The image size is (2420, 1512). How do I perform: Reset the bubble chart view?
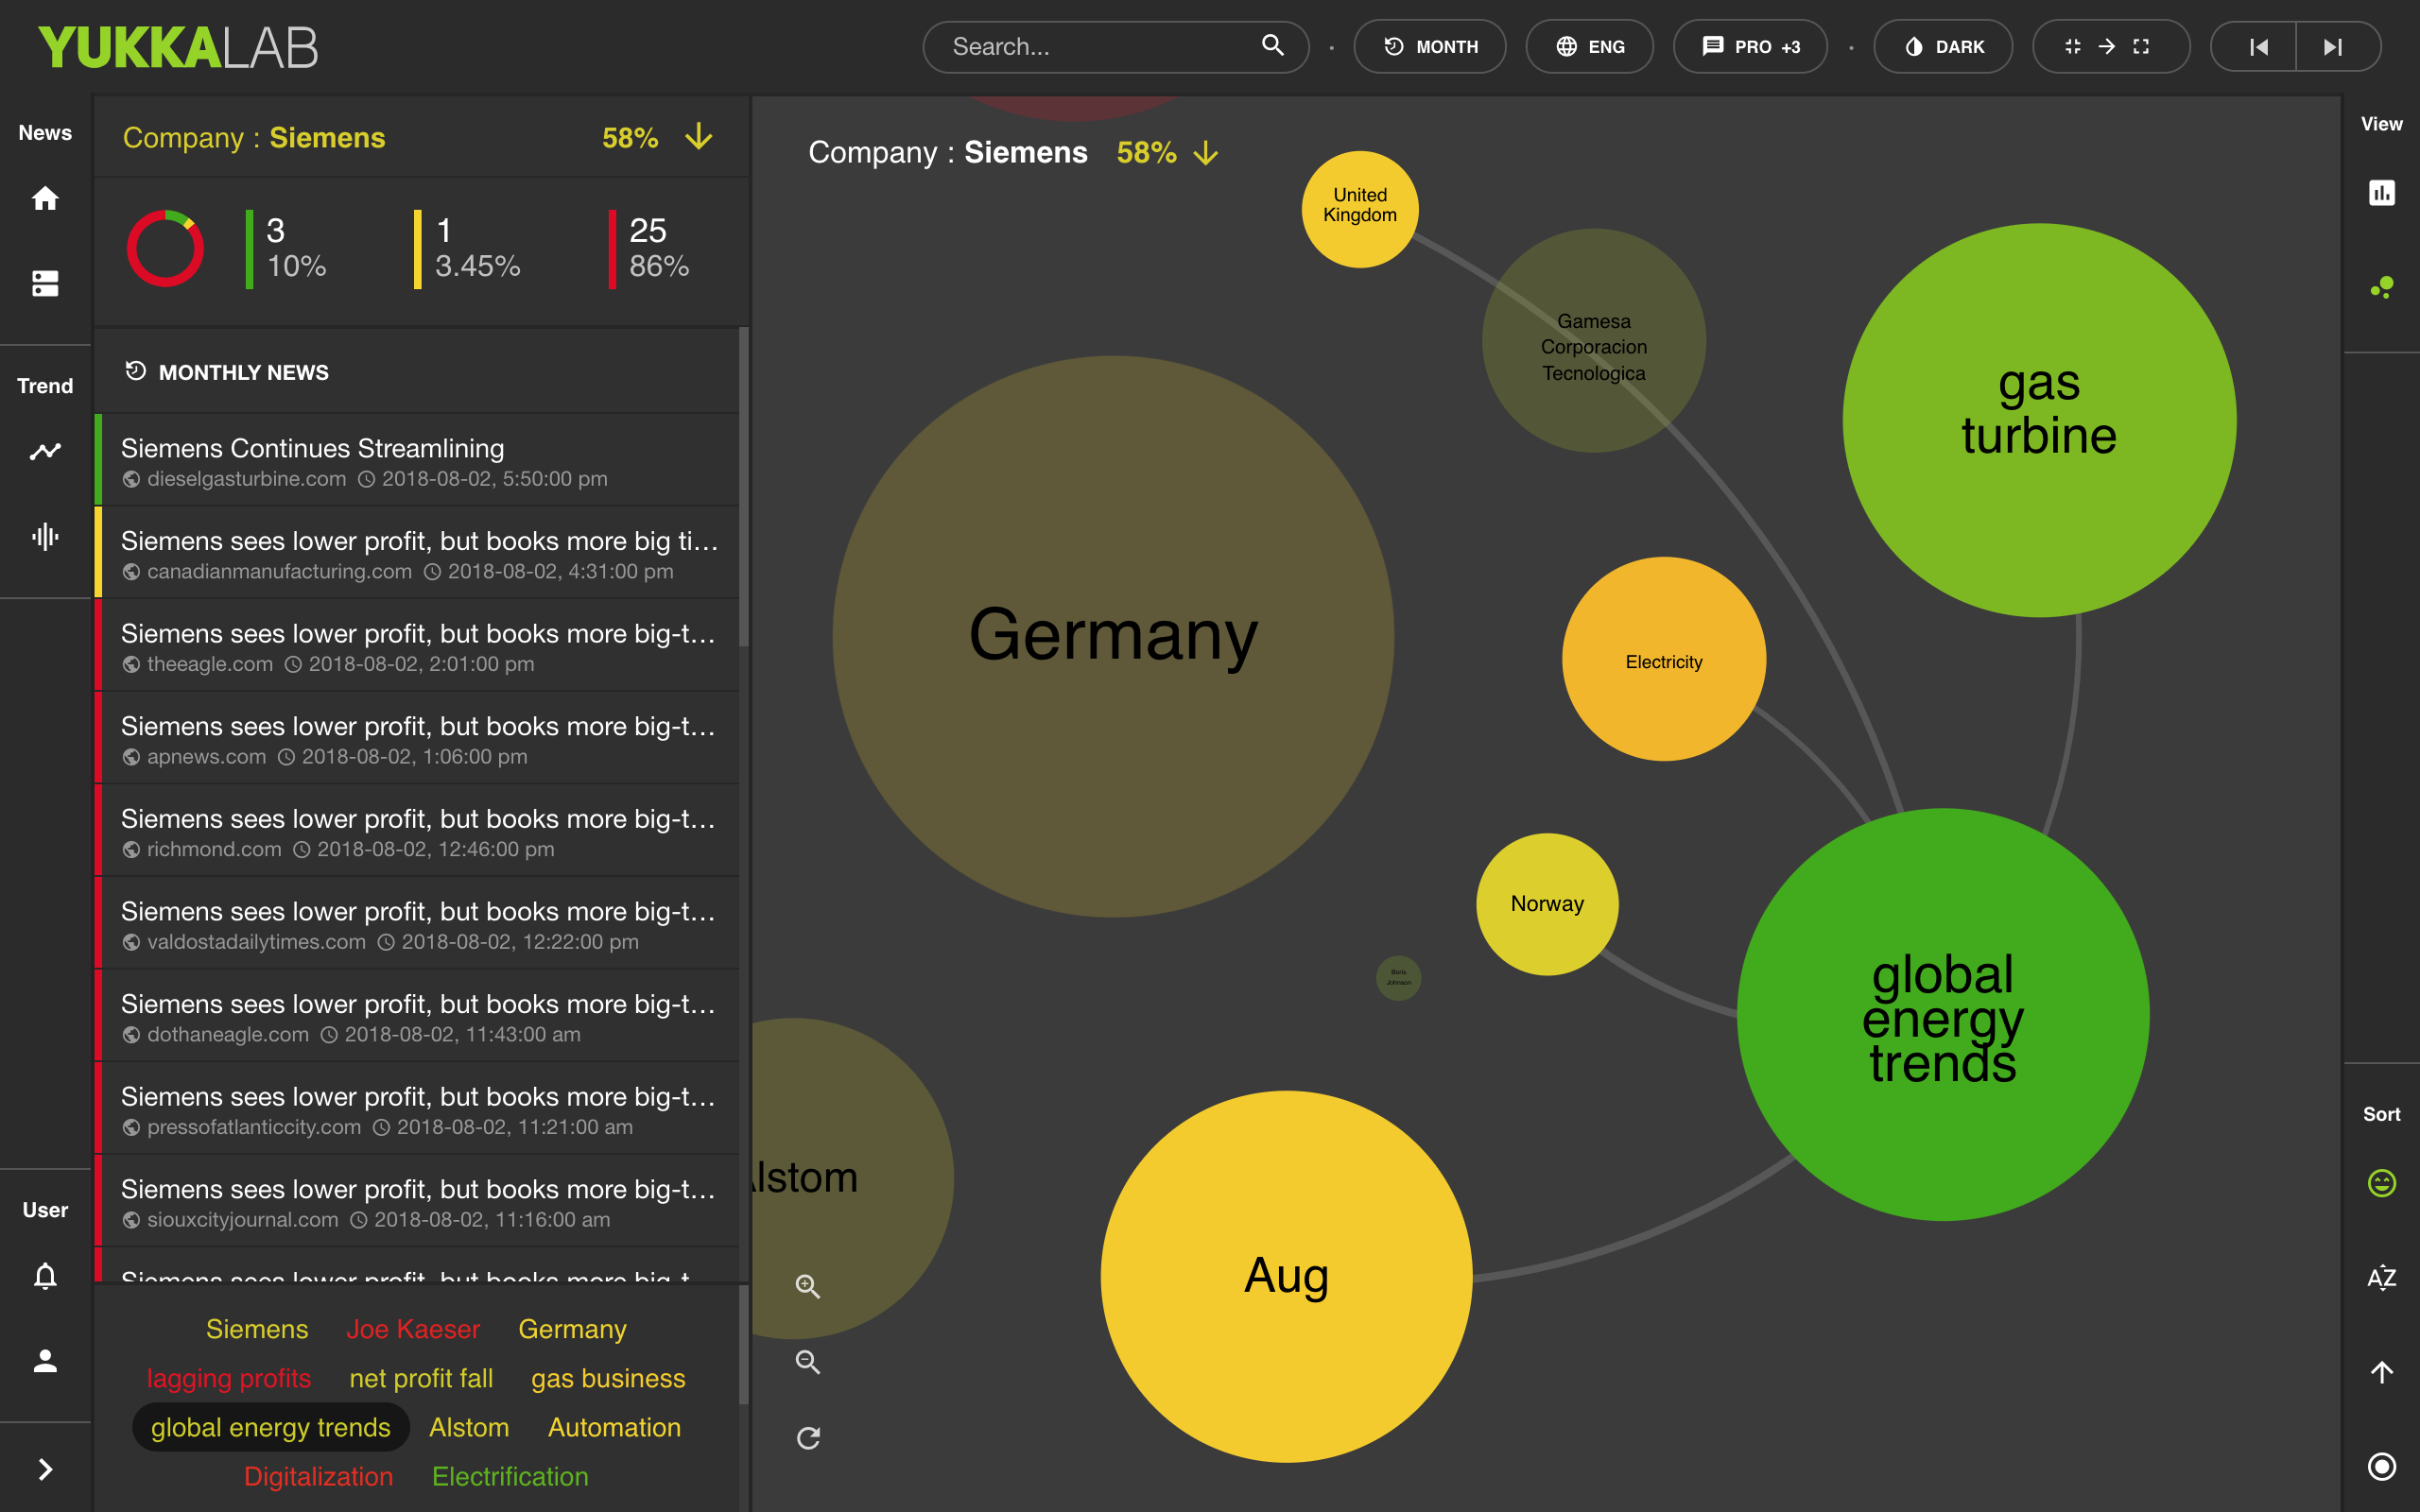click(x=808, y=1438)
